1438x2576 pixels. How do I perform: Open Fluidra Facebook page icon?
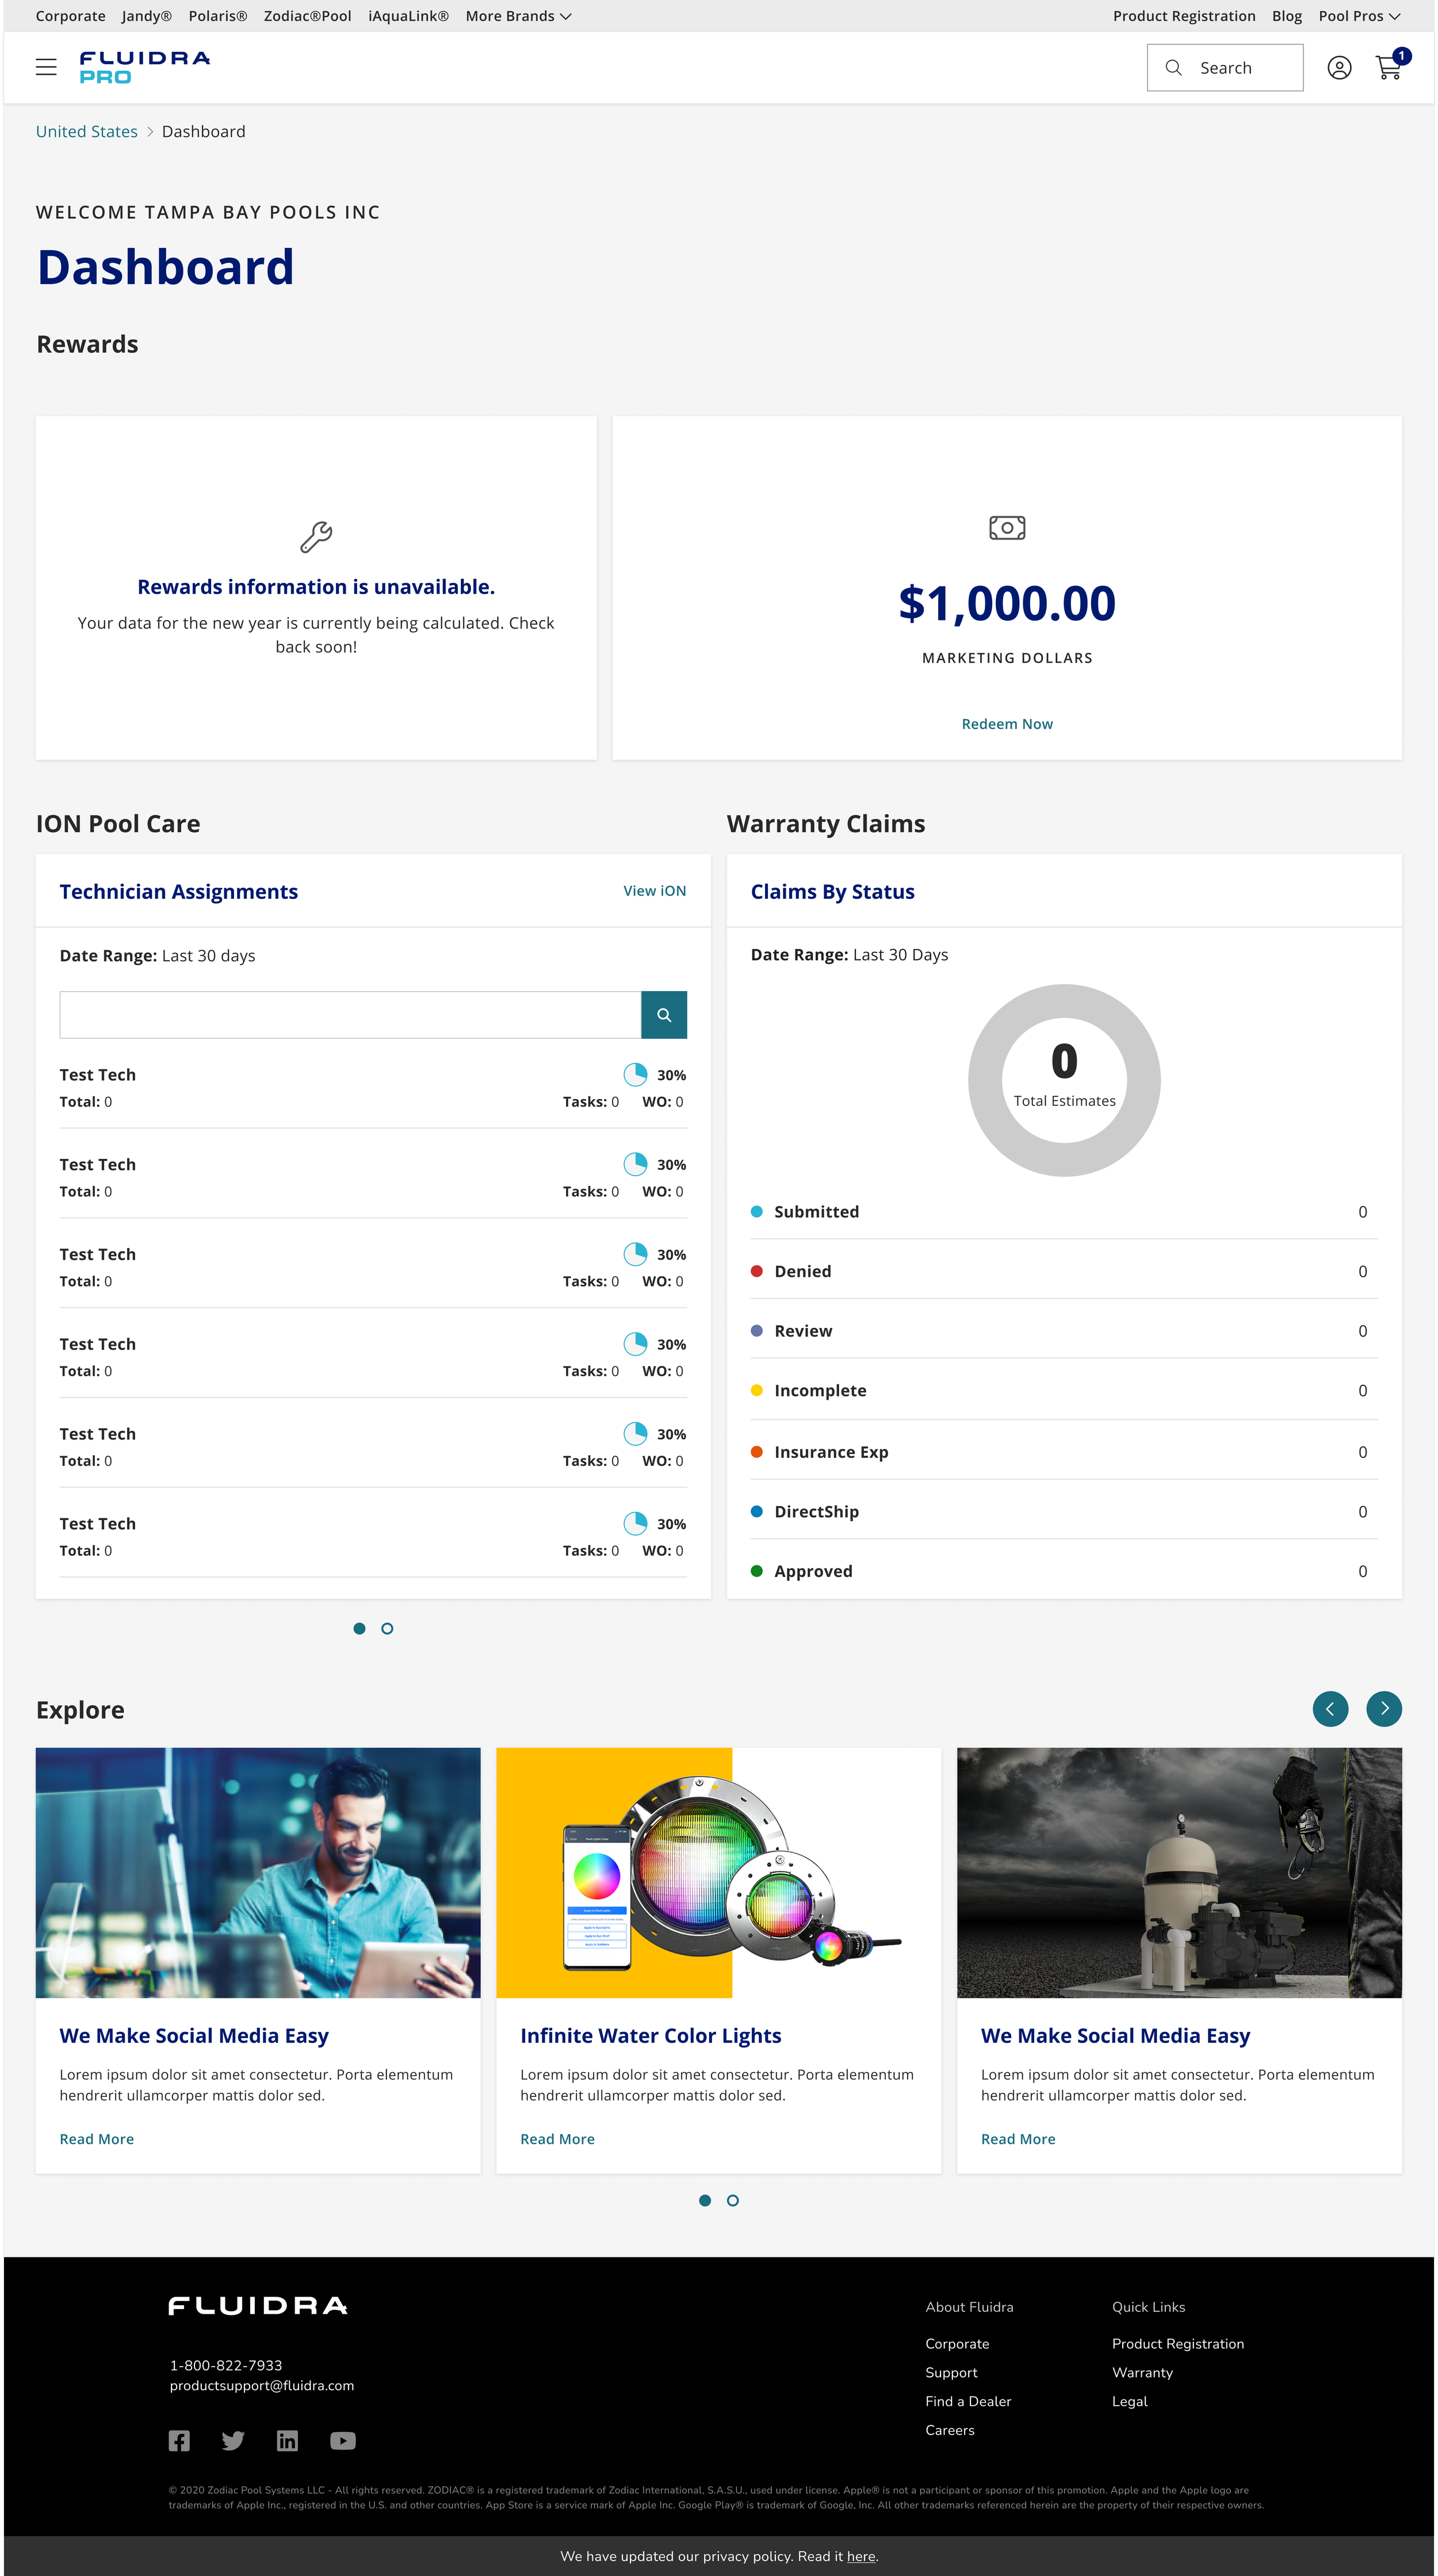coord(179,2441)
